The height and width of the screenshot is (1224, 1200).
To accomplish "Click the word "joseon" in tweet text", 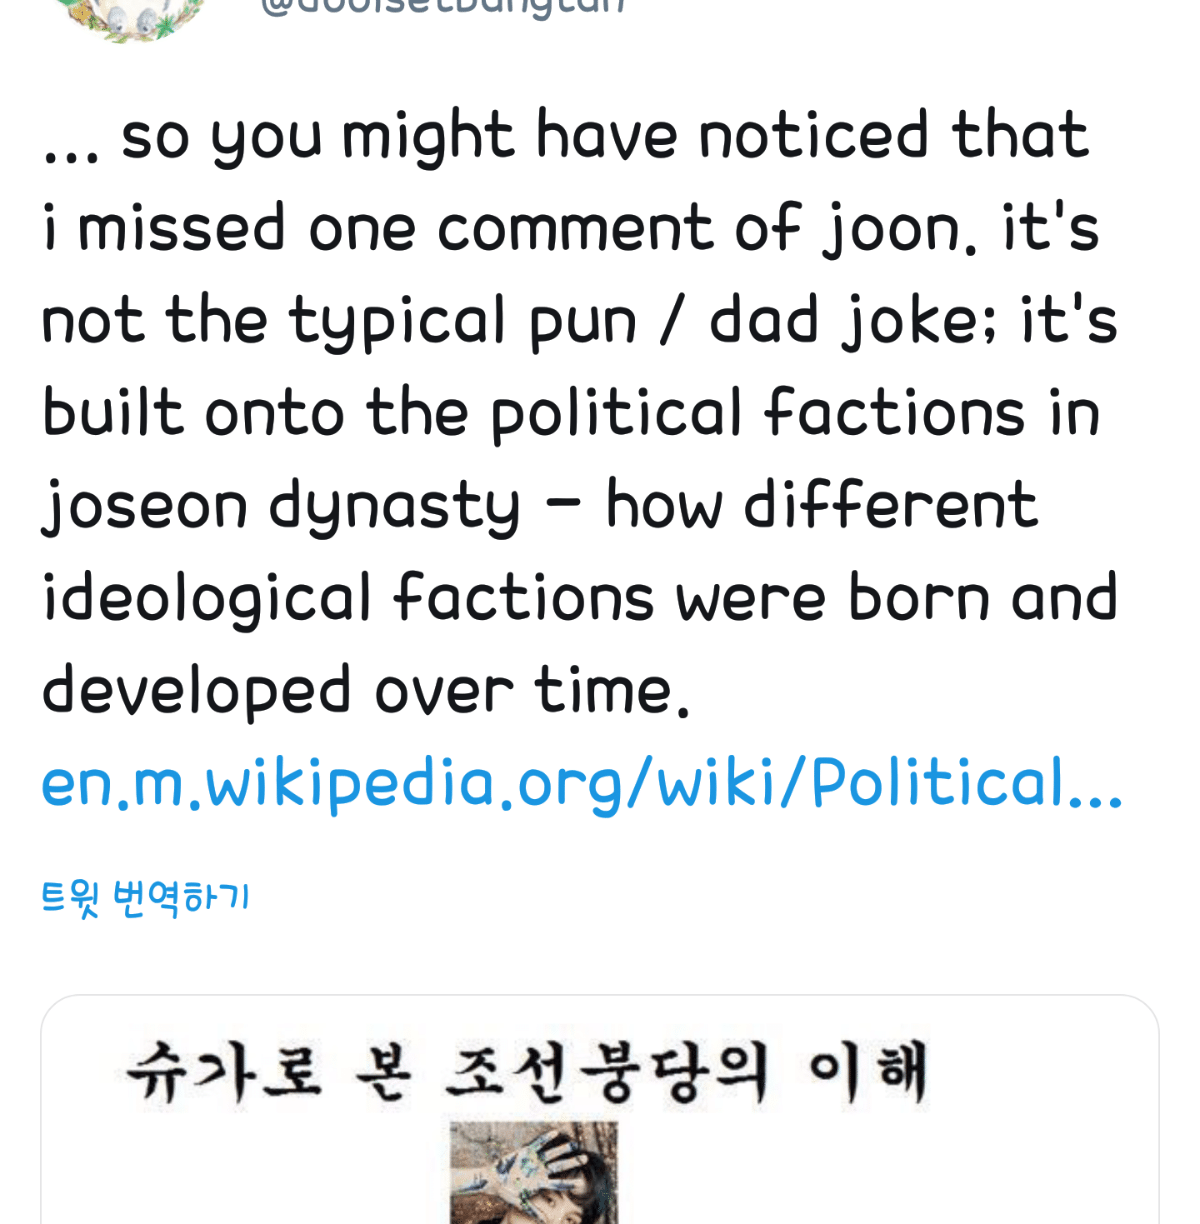I will click(x=144, y=505).
